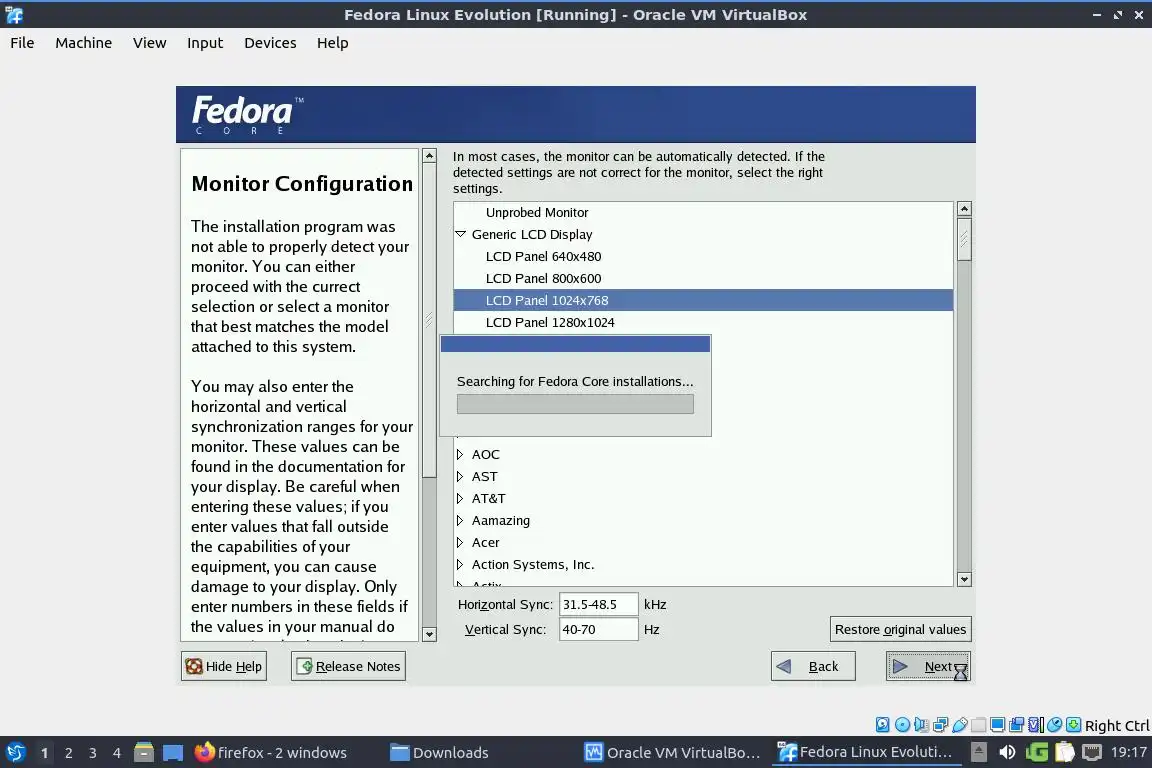
Task: Open the Devices menu
Action: point(270,43)
